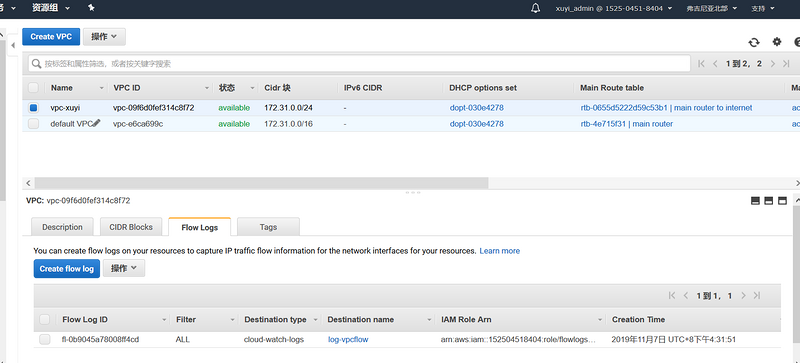
Task: Switch to the Description tab
Action: (x=62, y=227)
